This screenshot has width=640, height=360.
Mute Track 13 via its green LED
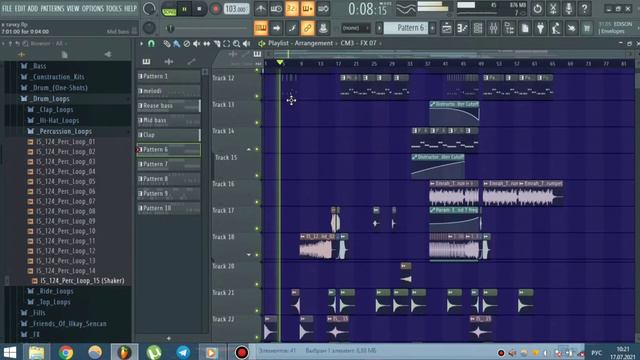tap(257, 122)
